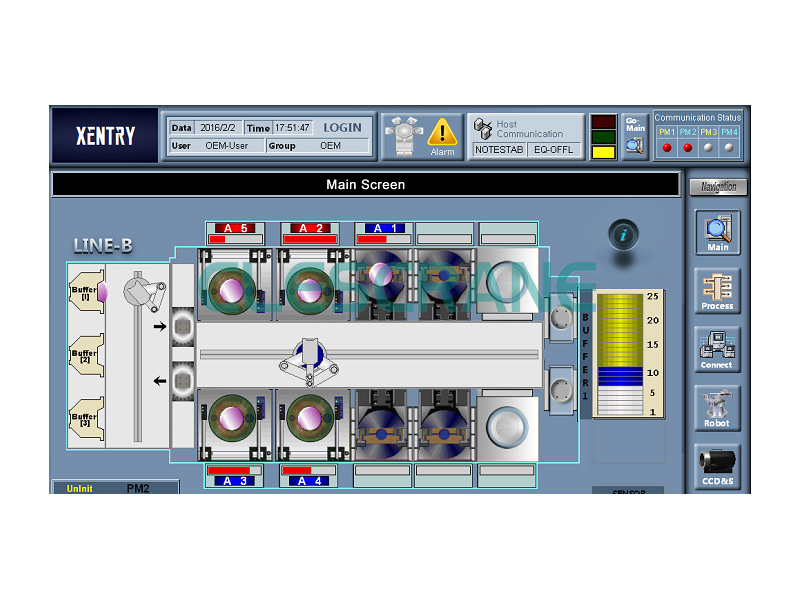This screenshot has width=800, height=600.
Task: Click the yellow signal tower light
Action: point(603,152)
